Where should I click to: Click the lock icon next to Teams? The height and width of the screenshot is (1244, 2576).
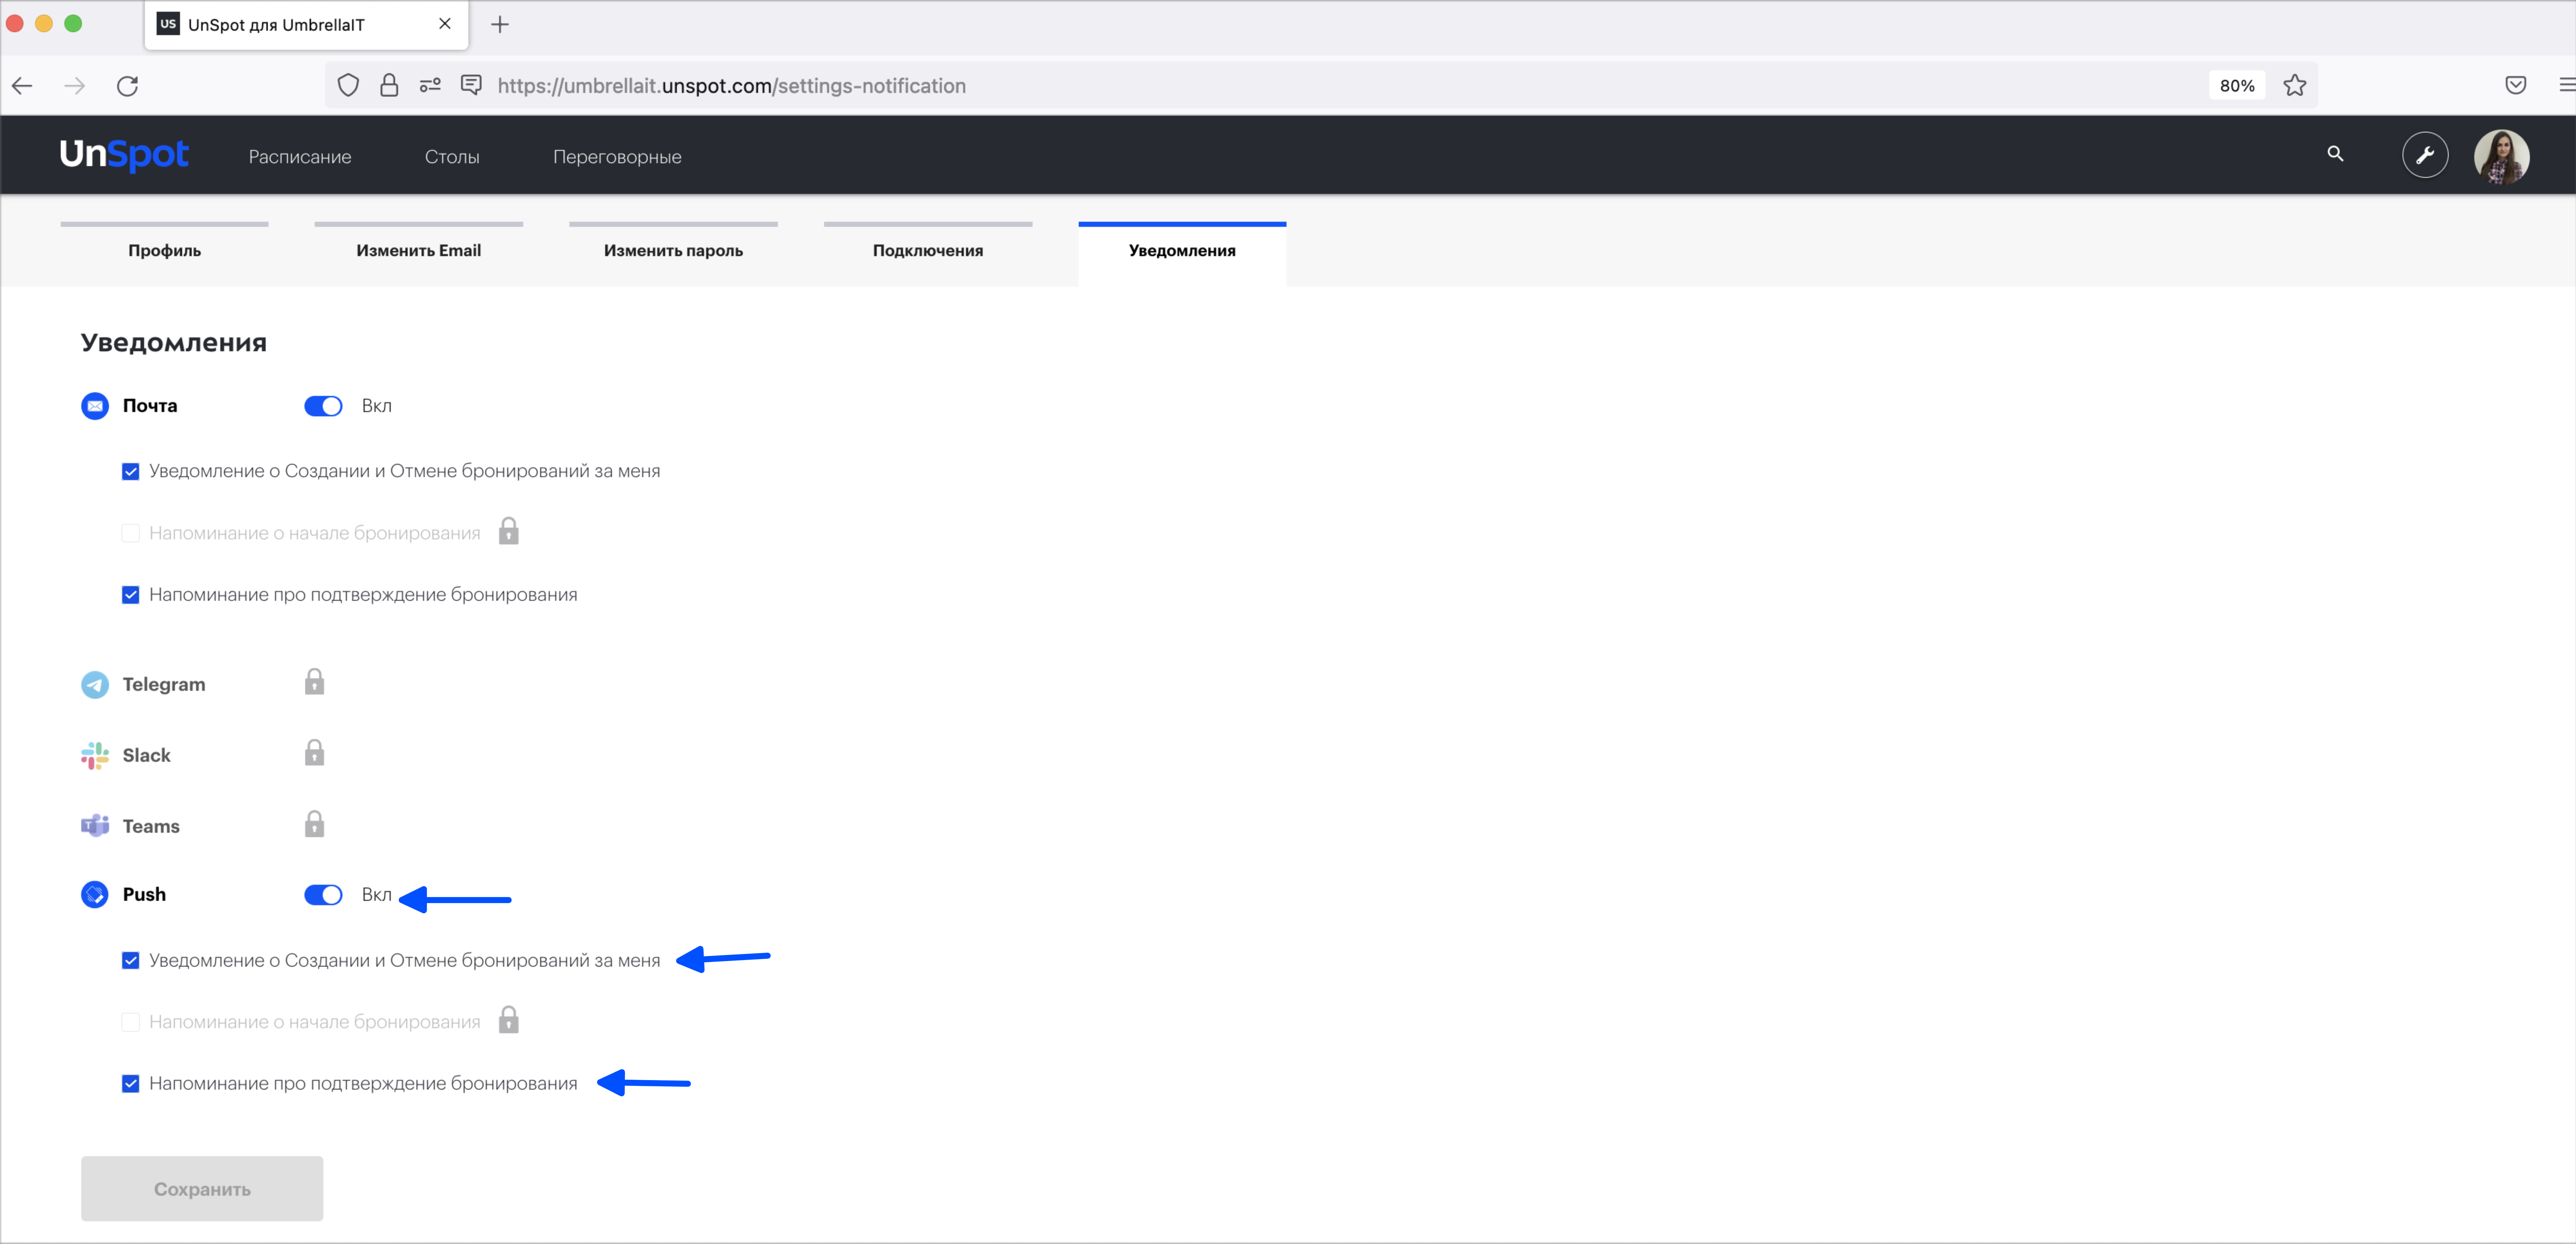click(314, 824)
